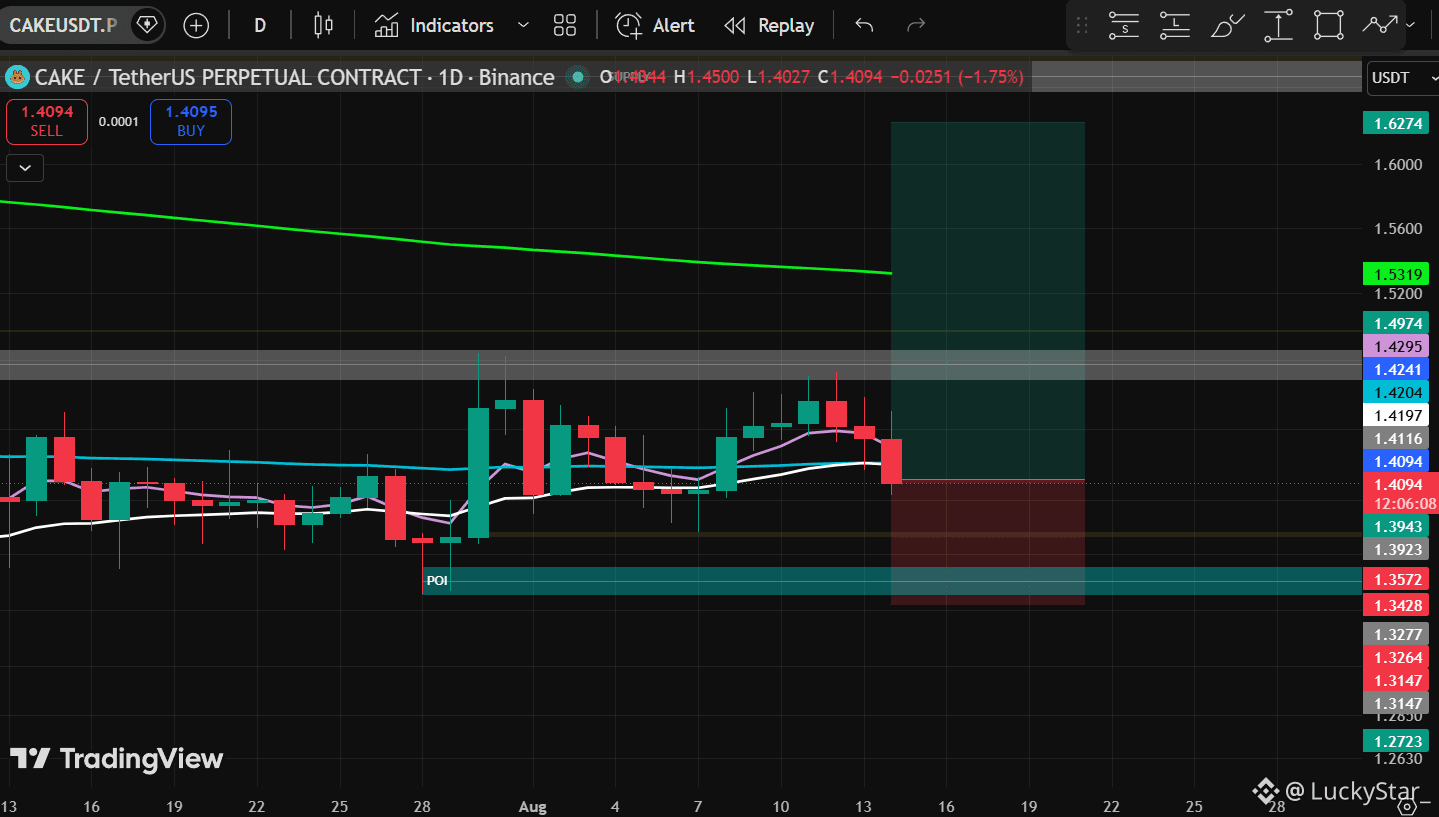Click the cyan 1.4204 price label
The image size is (1439, 817).
(x=1395, y=393)
